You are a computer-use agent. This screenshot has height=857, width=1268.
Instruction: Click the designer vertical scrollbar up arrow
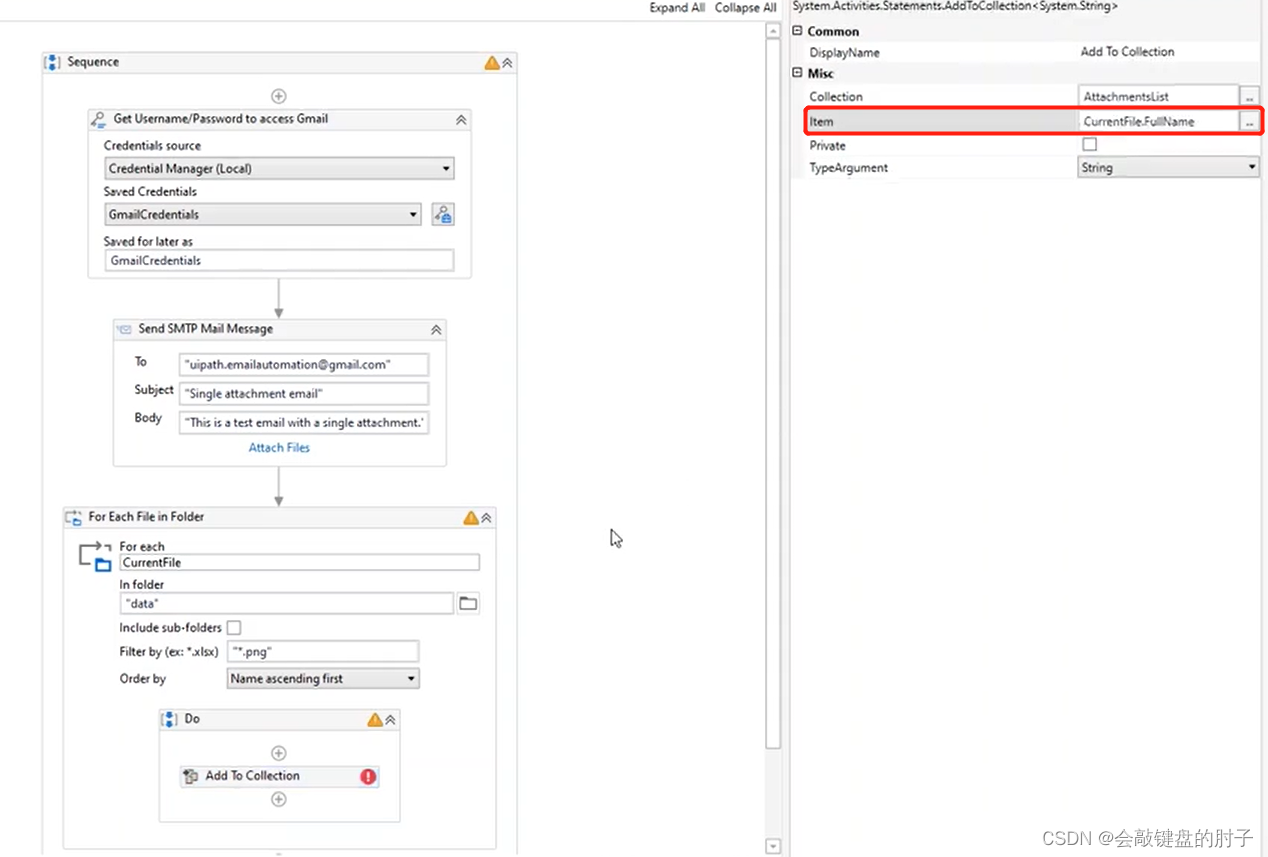tap(772, 31)
